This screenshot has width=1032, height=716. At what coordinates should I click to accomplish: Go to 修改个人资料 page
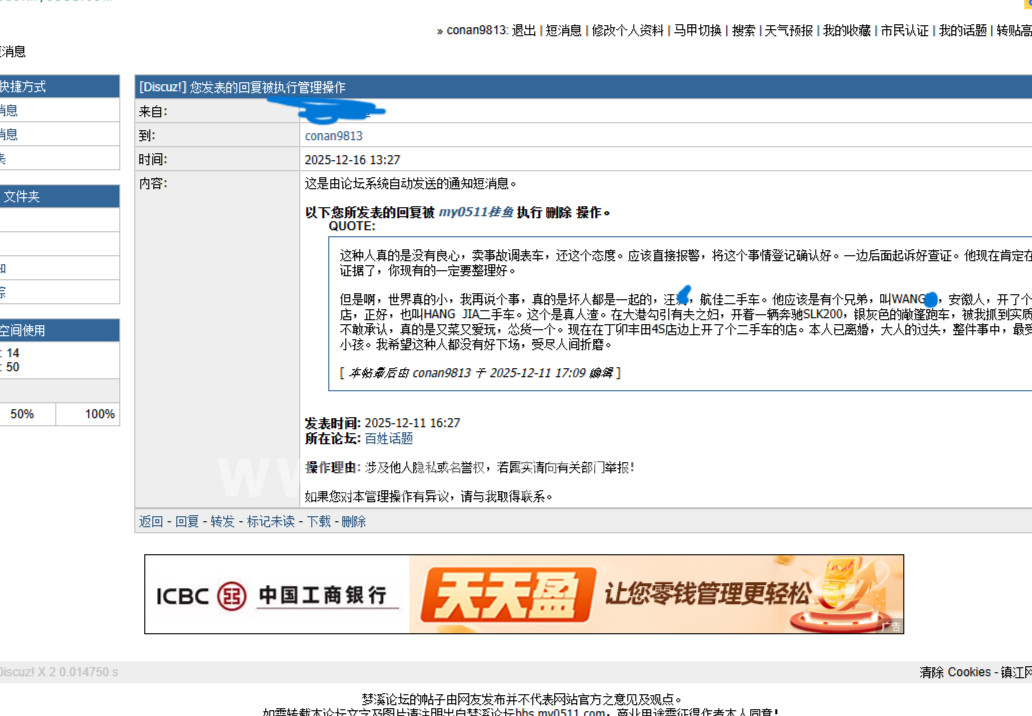[x=627, y=31]
